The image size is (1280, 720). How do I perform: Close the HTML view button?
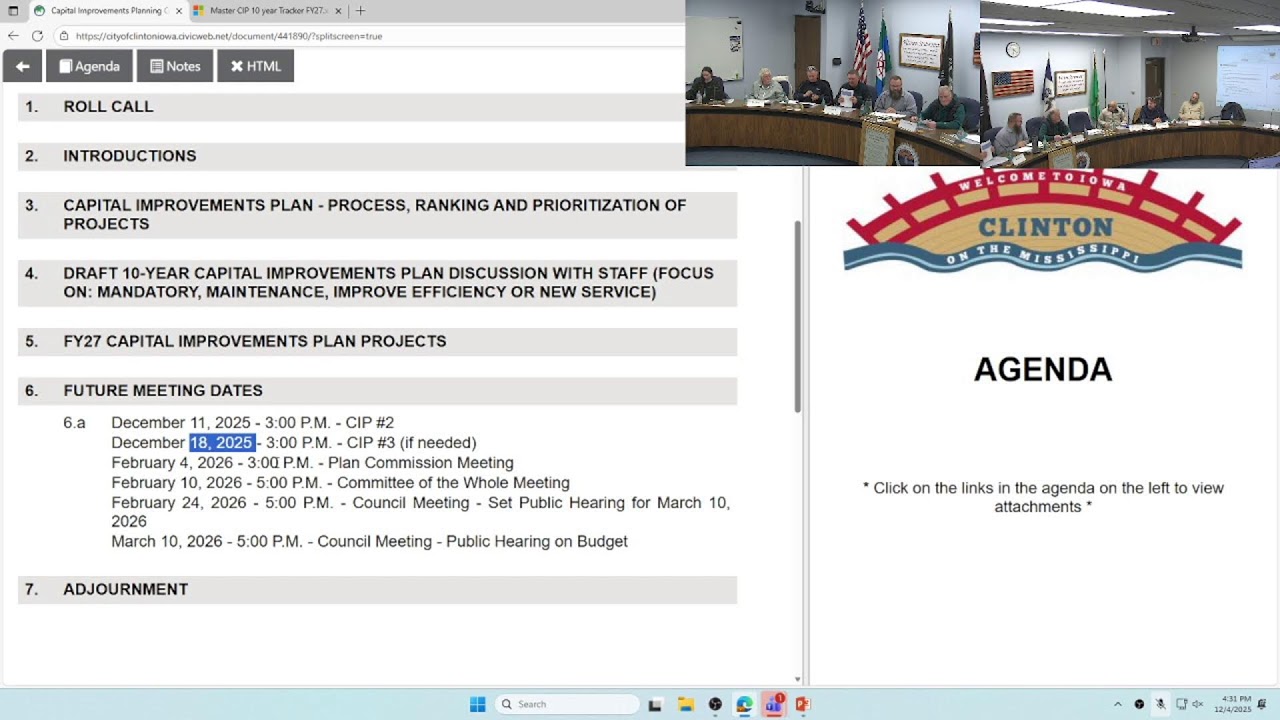255,66
